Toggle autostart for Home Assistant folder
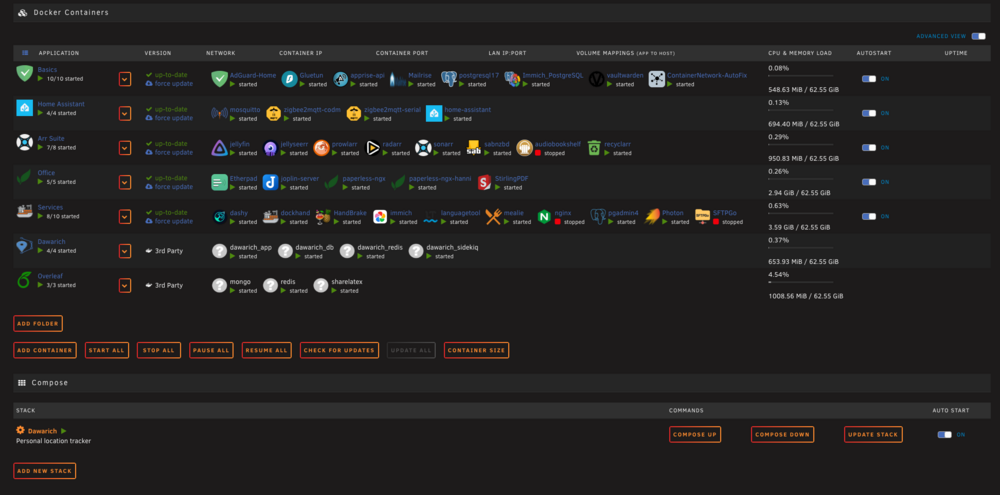 pos(869,113)
